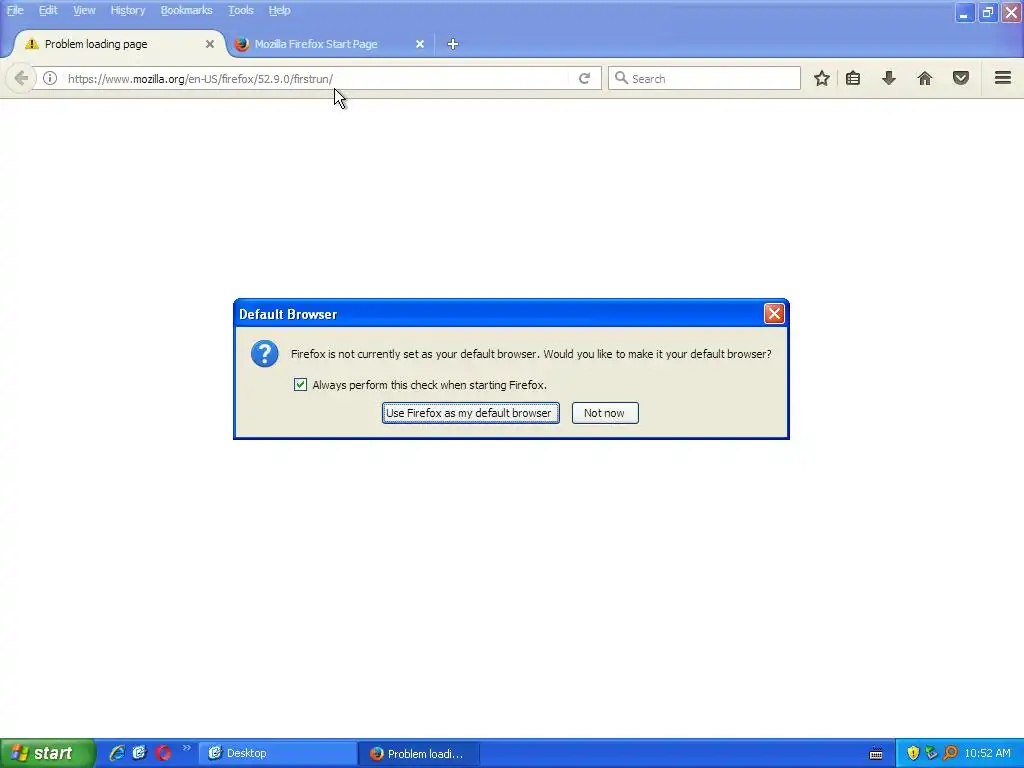Screen dimensions: 1024x768
Task: Switch to Problem loading page tab
Action: 118,44
